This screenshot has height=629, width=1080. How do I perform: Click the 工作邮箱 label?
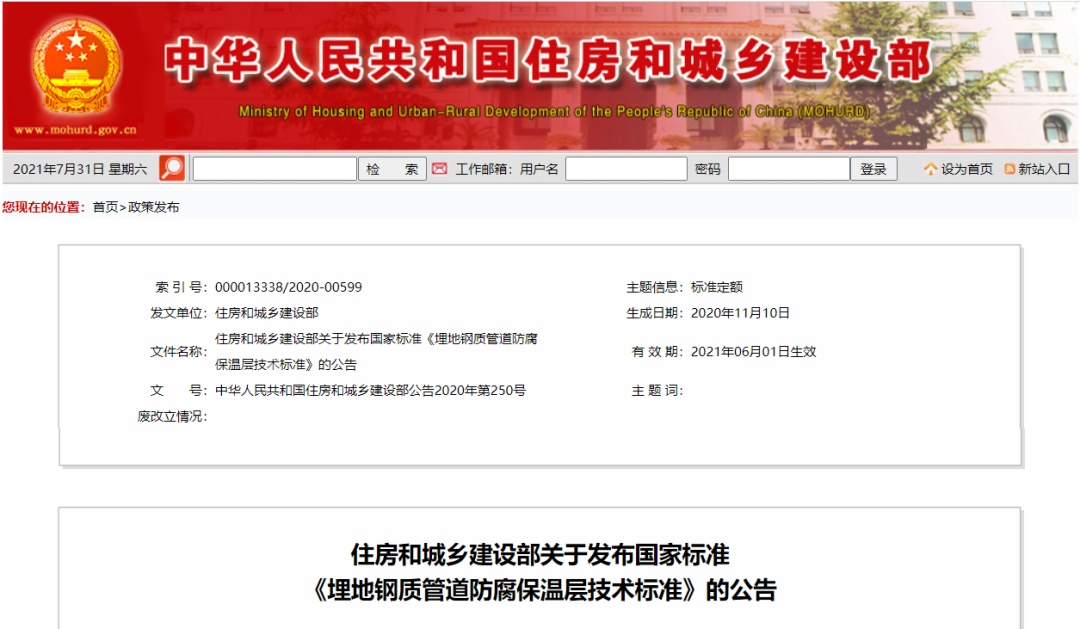pos(484,169)
